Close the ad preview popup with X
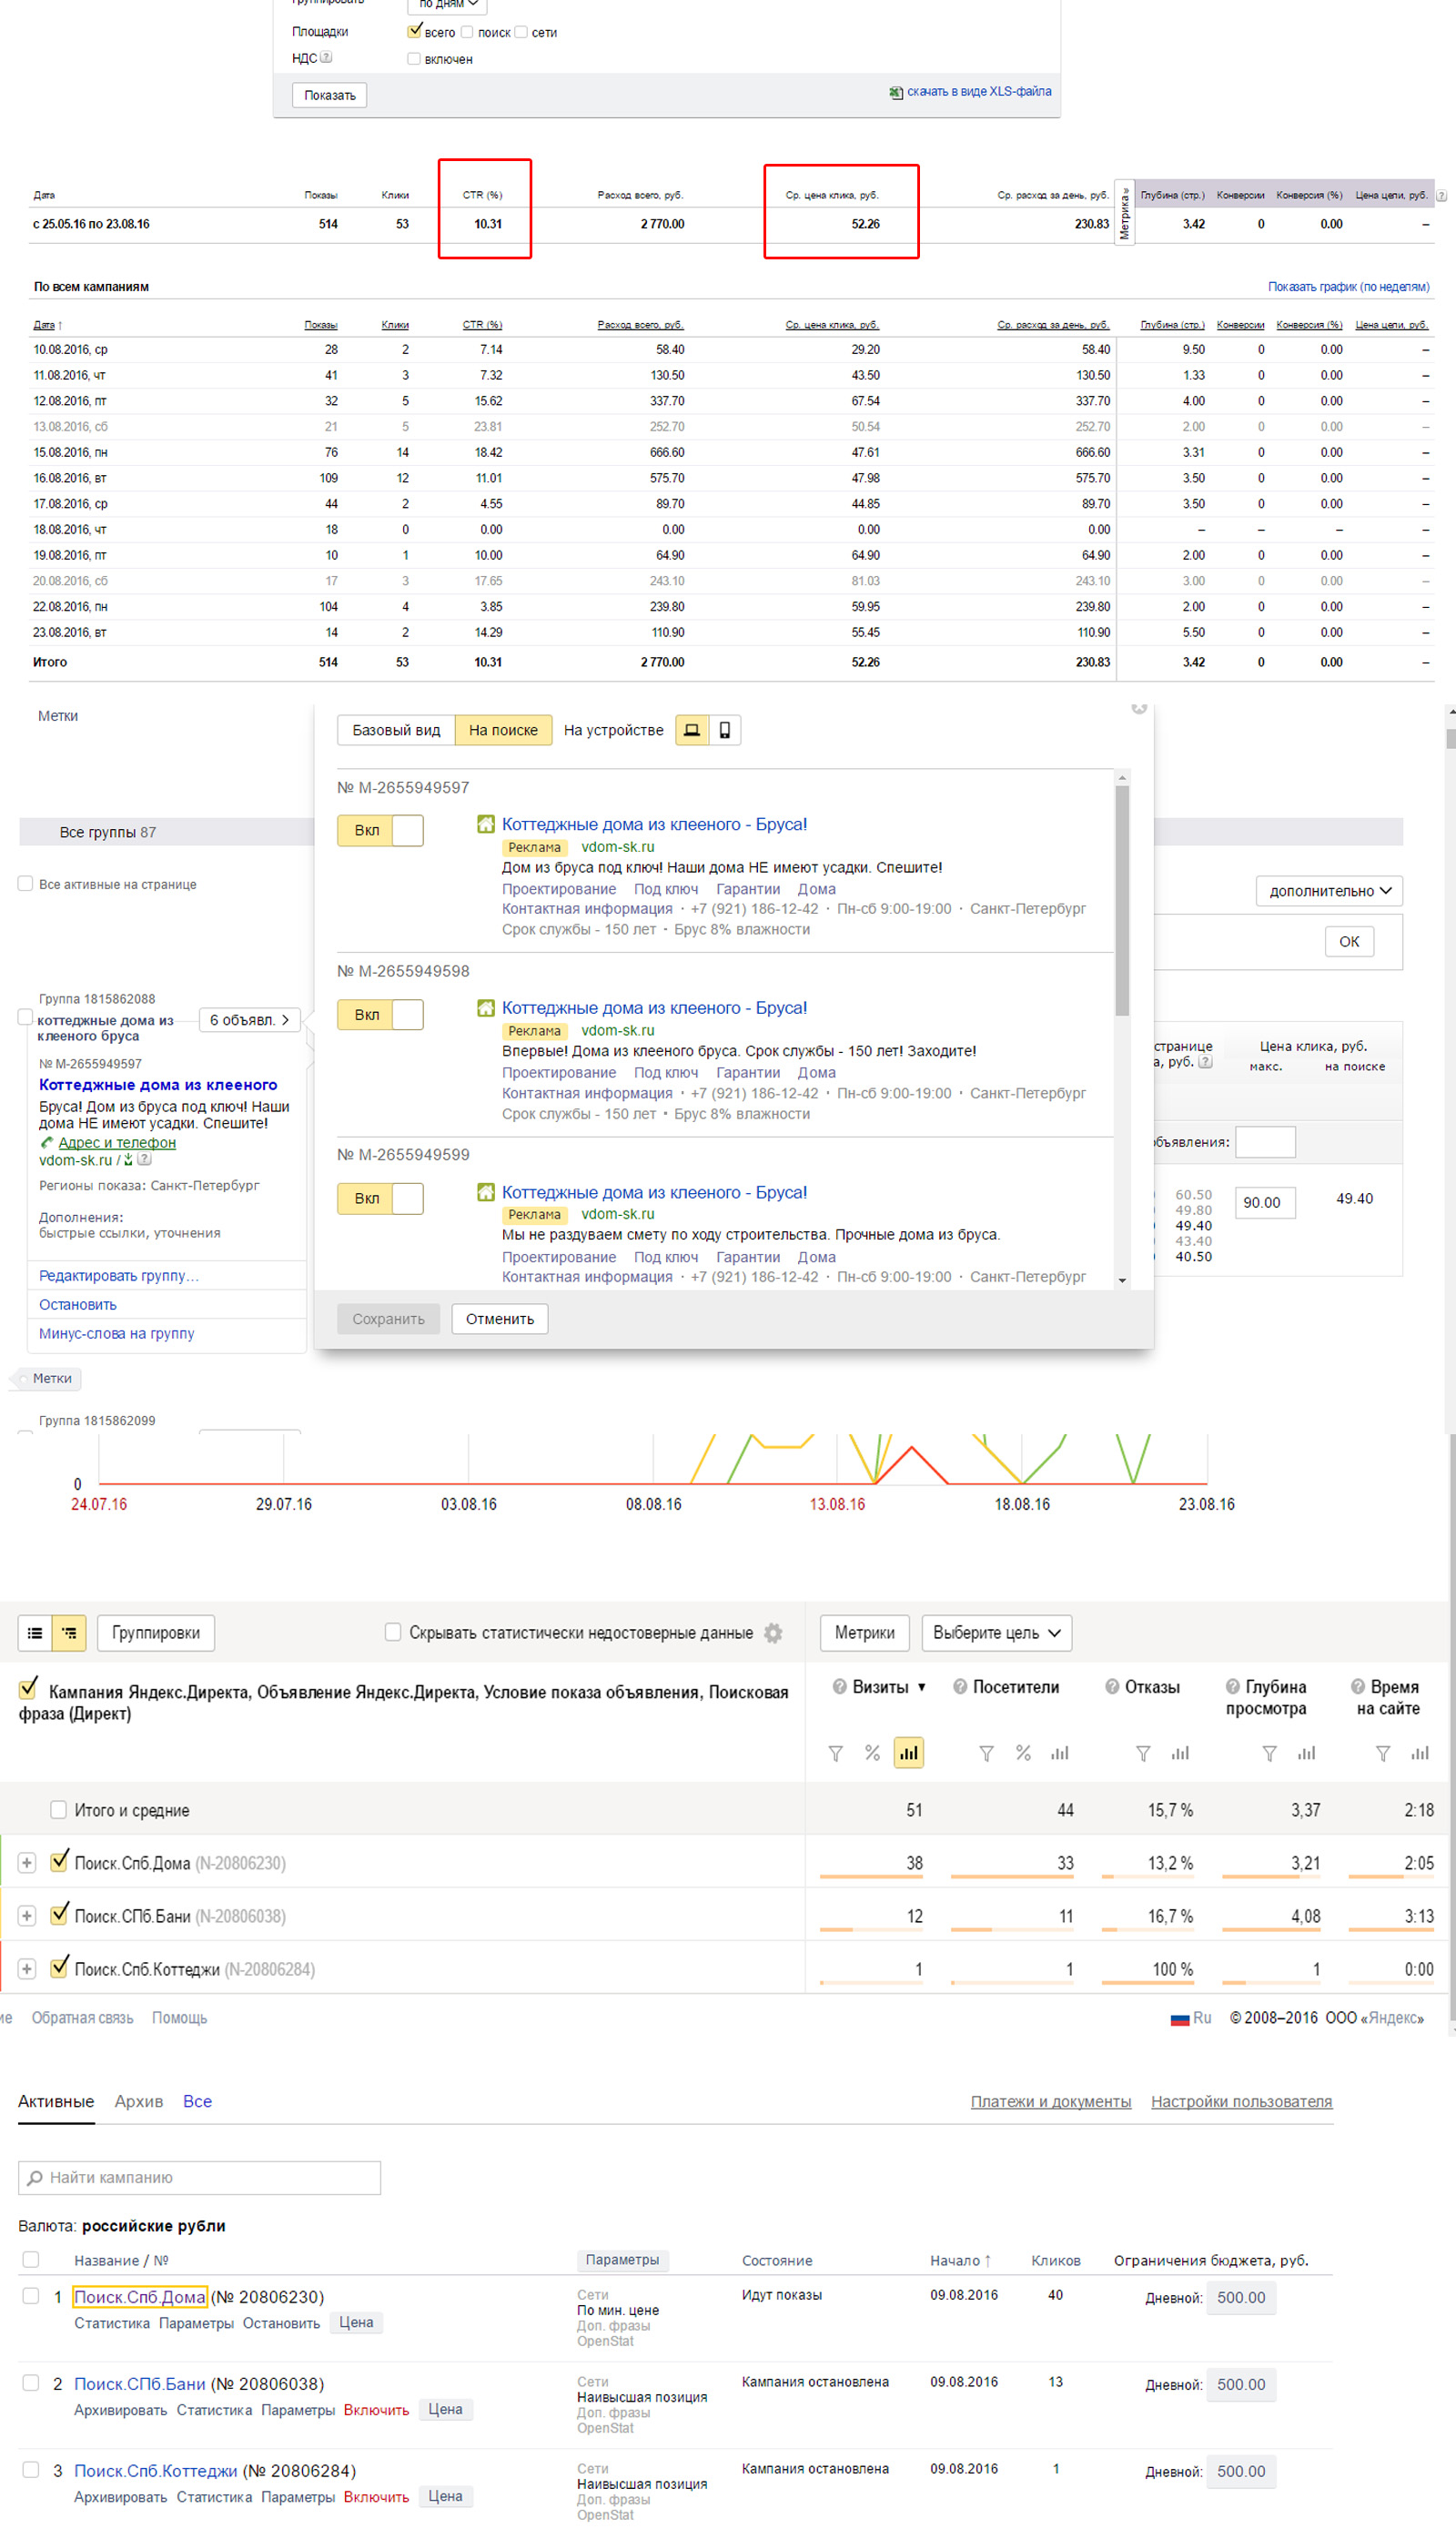This screenshot has height=2529, width=1456. coord(1138,708)
